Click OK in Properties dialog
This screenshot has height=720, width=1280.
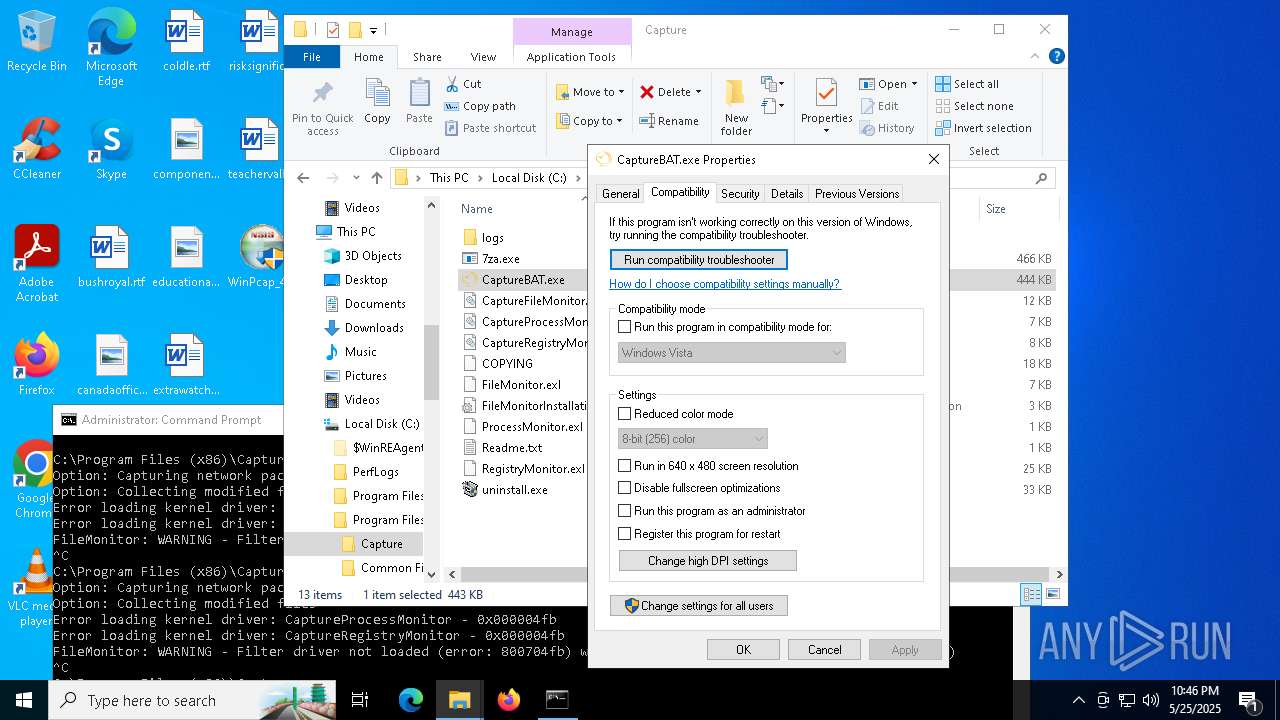(743, 650)
